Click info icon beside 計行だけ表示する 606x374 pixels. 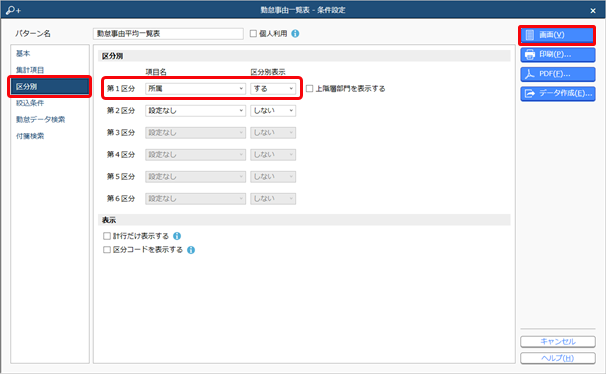click(177, 236)
